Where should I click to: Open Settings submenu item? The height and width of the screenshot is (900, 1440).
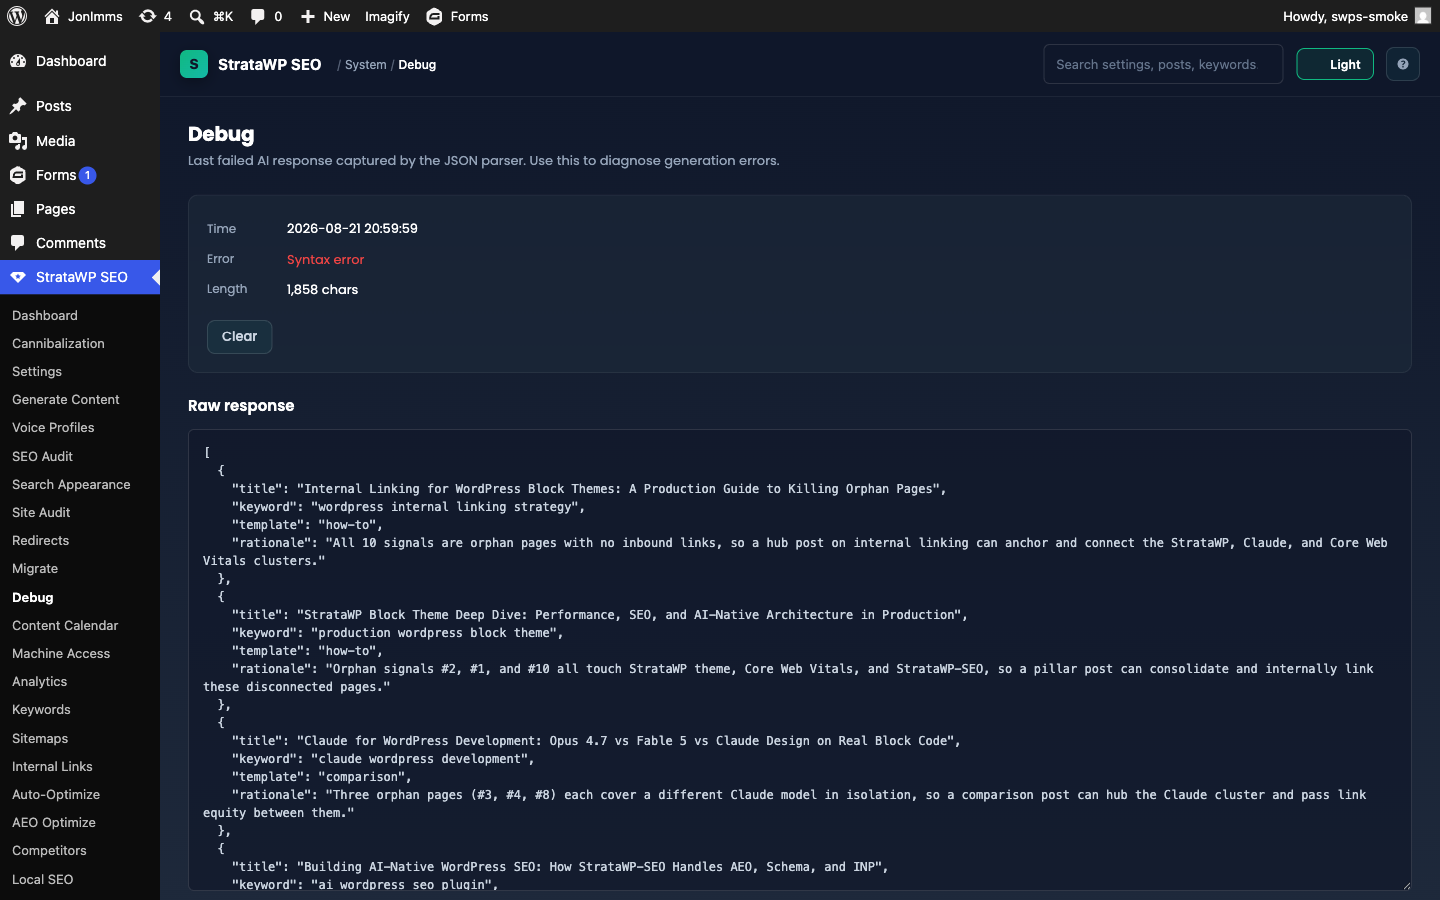tap(37, 371)
